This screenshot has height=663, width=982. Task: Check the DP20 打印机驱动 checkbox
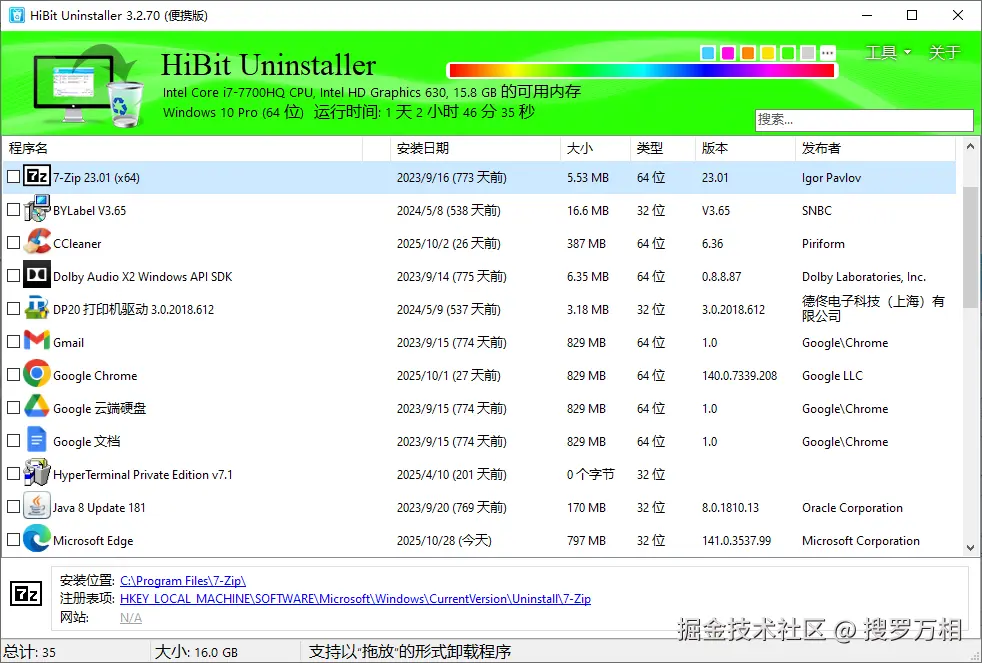click(x=13, y=309)
